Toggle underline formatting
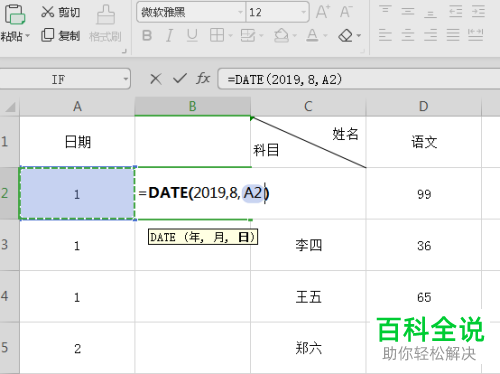The image size is (500, 374). click(x=192, y=35)
